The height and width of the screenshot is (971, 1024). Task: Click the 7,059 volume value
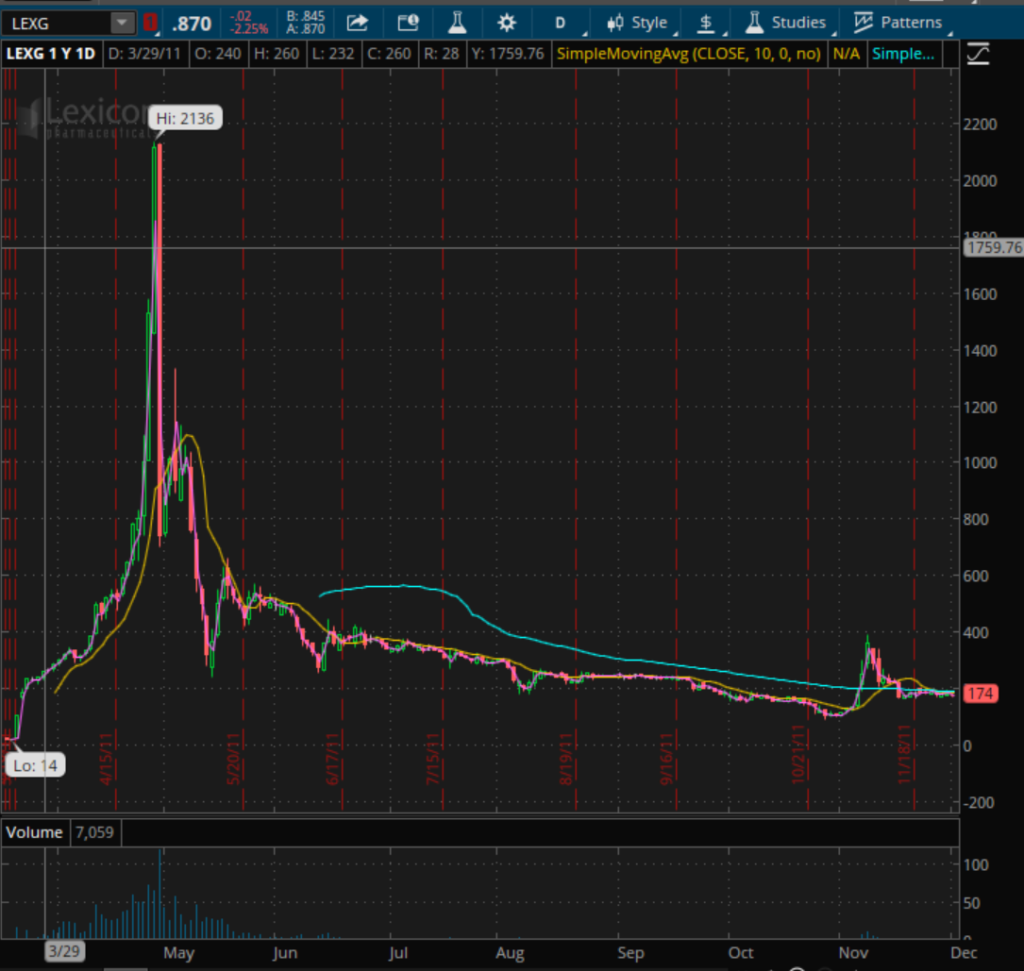(95, 833)
